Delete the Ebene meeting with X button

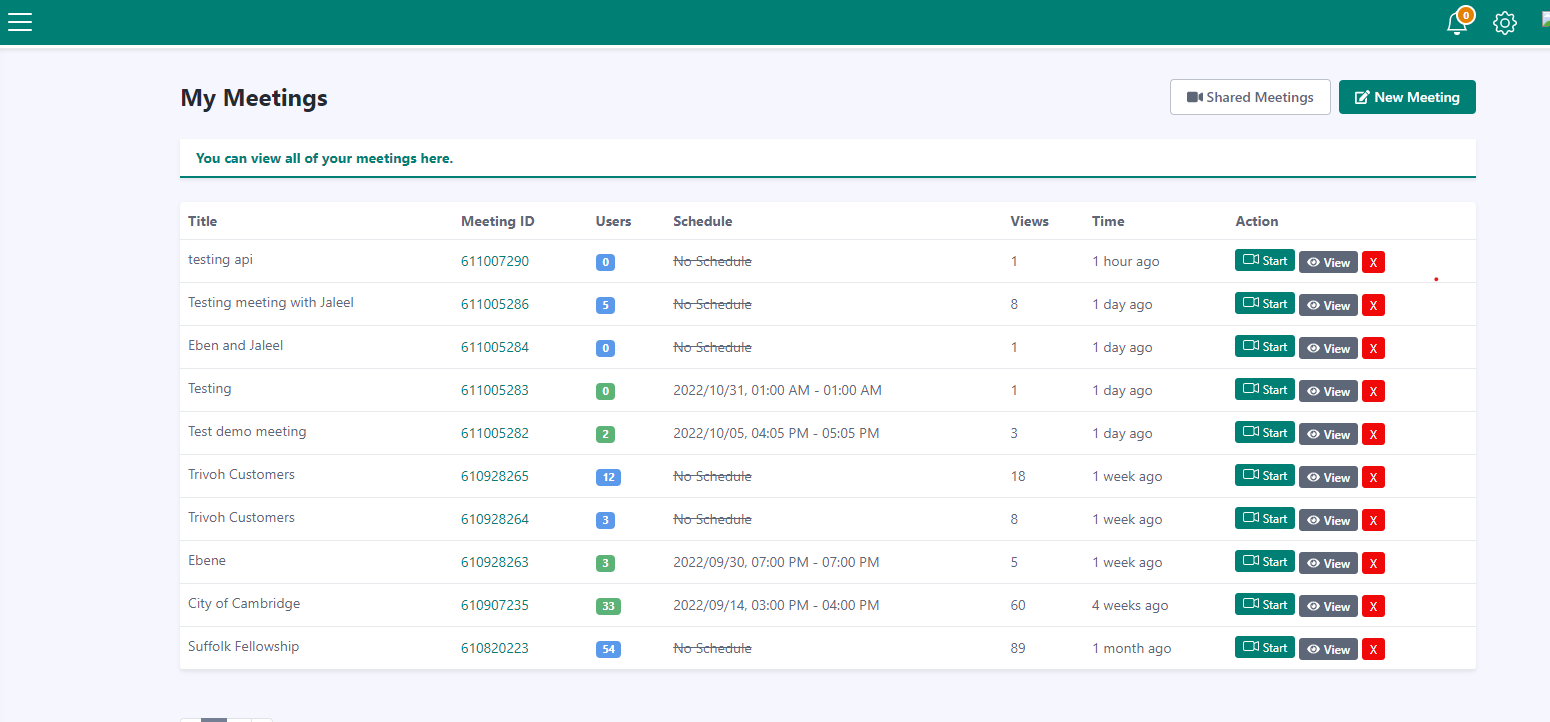[x=1373, y=563]
